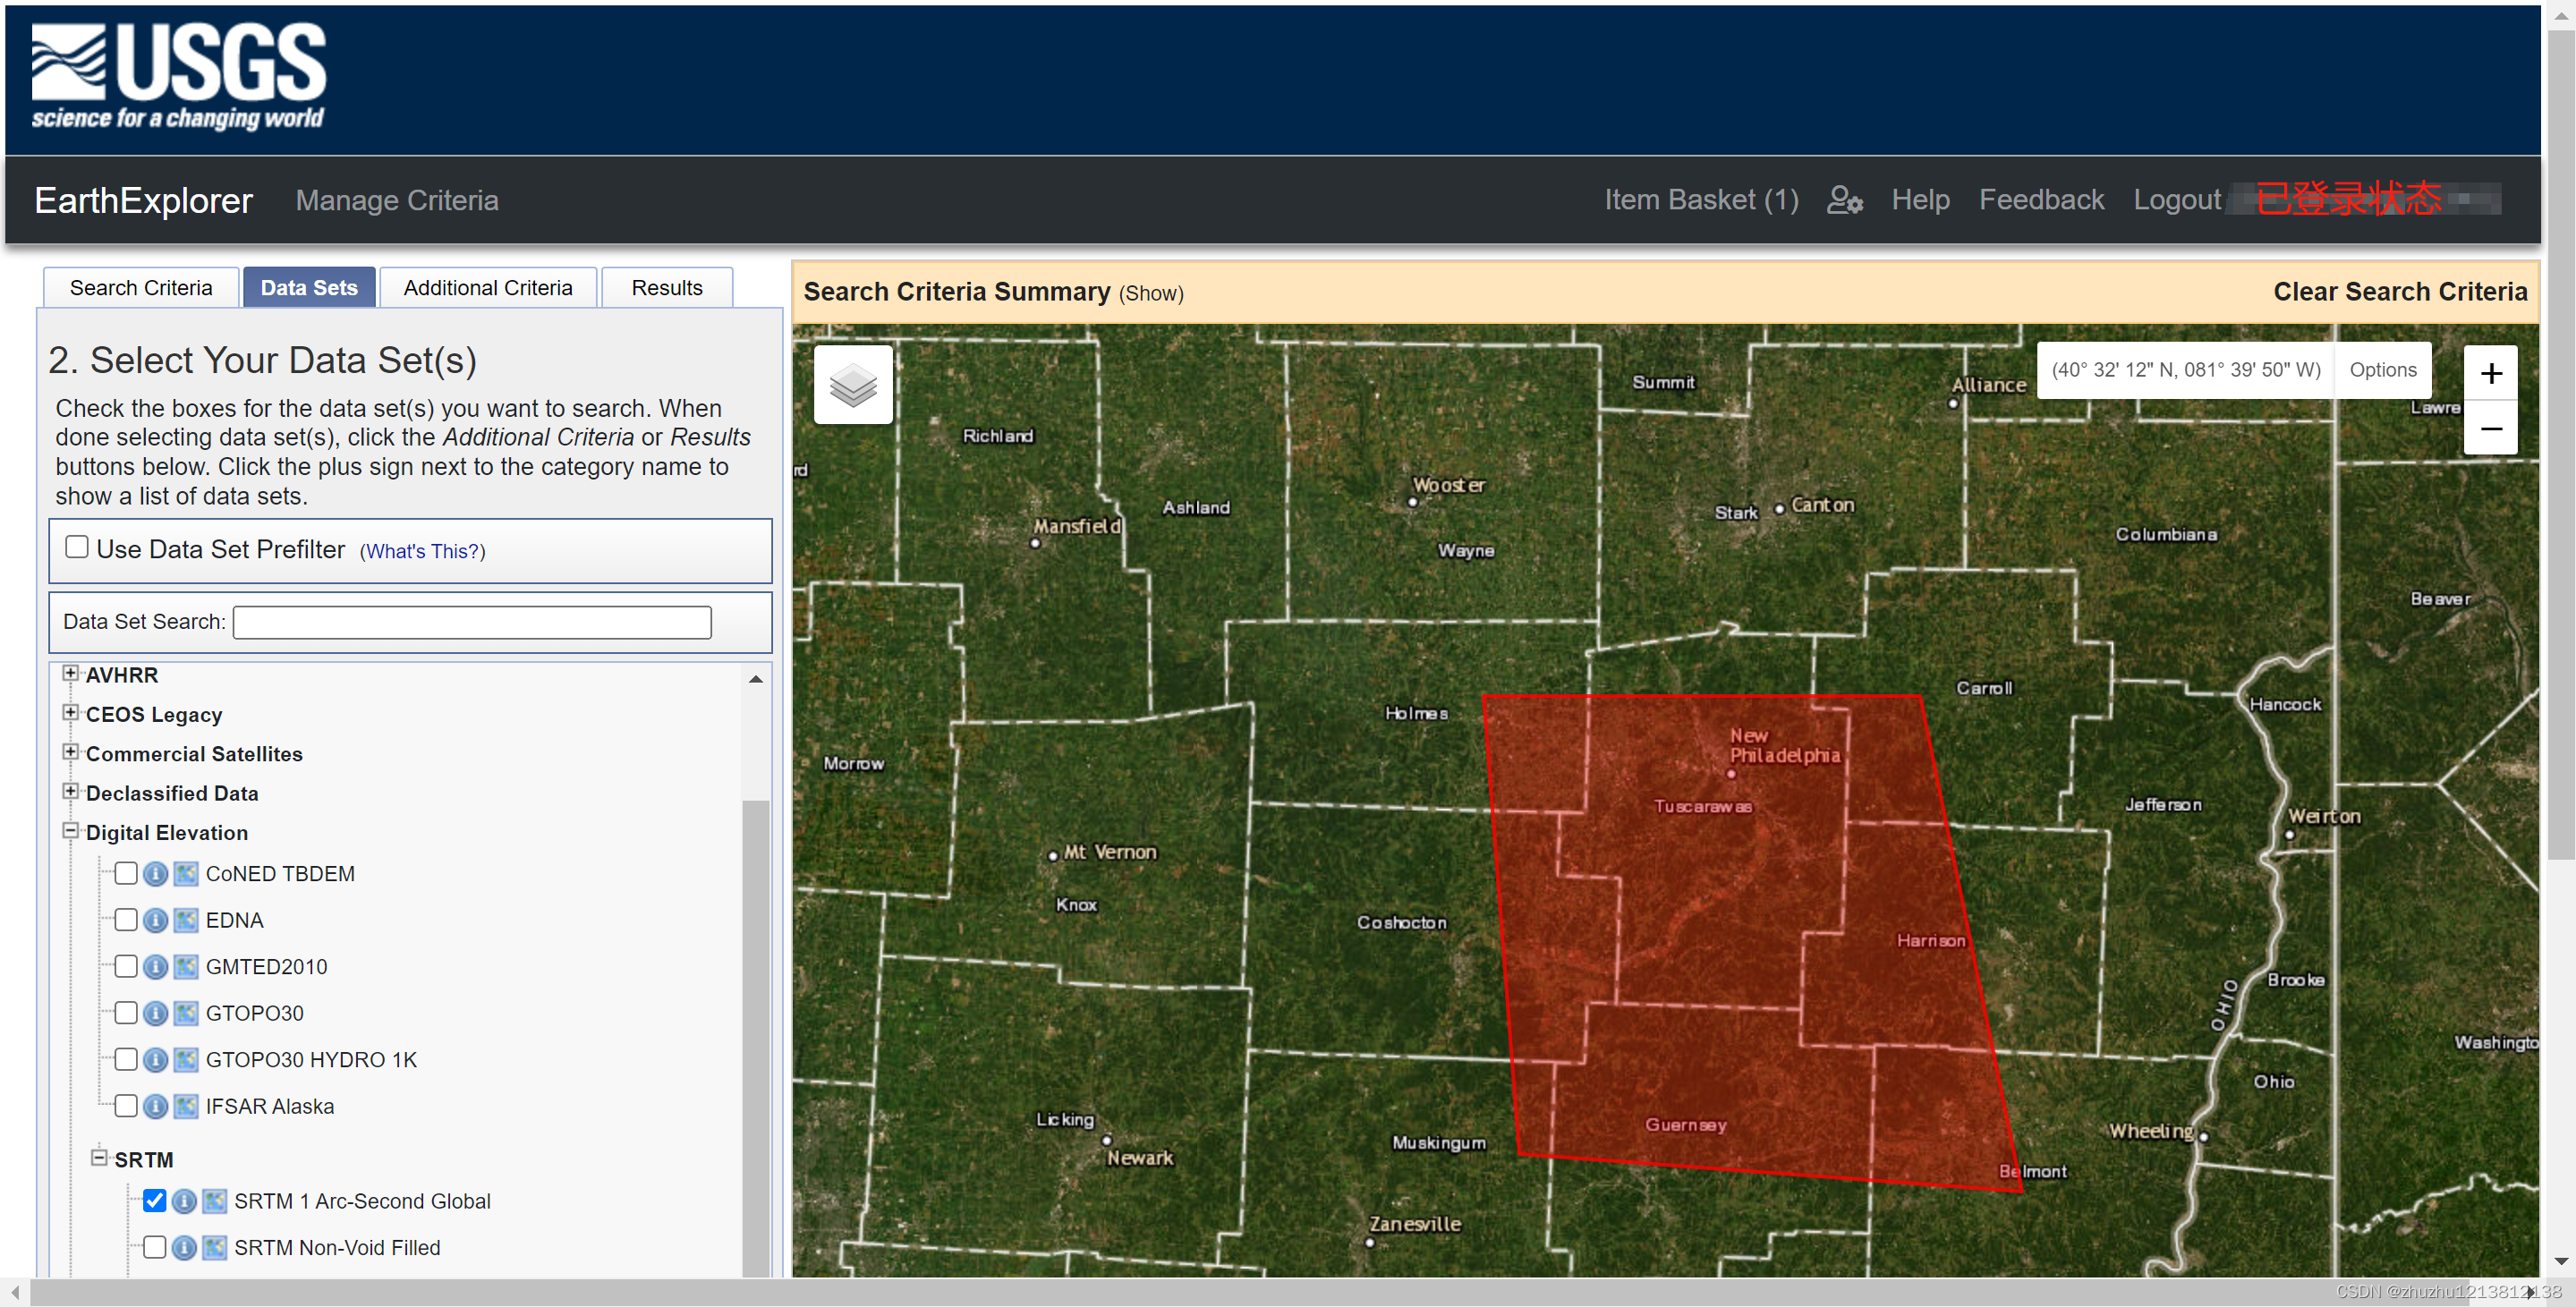Open the Help link
This screenshot has height=1307, width=2576.
[x=1920, y=200]
